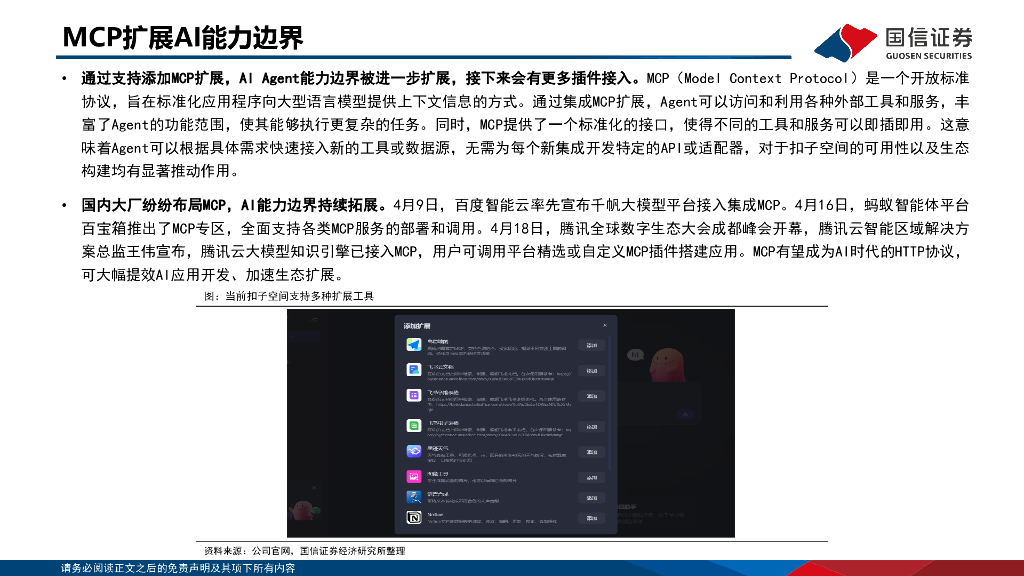Viewport: 1024px width, 576px height.
Task: Click the figure caption 图：当前扣子空间支持多种扩展工具
Action: 289,296
